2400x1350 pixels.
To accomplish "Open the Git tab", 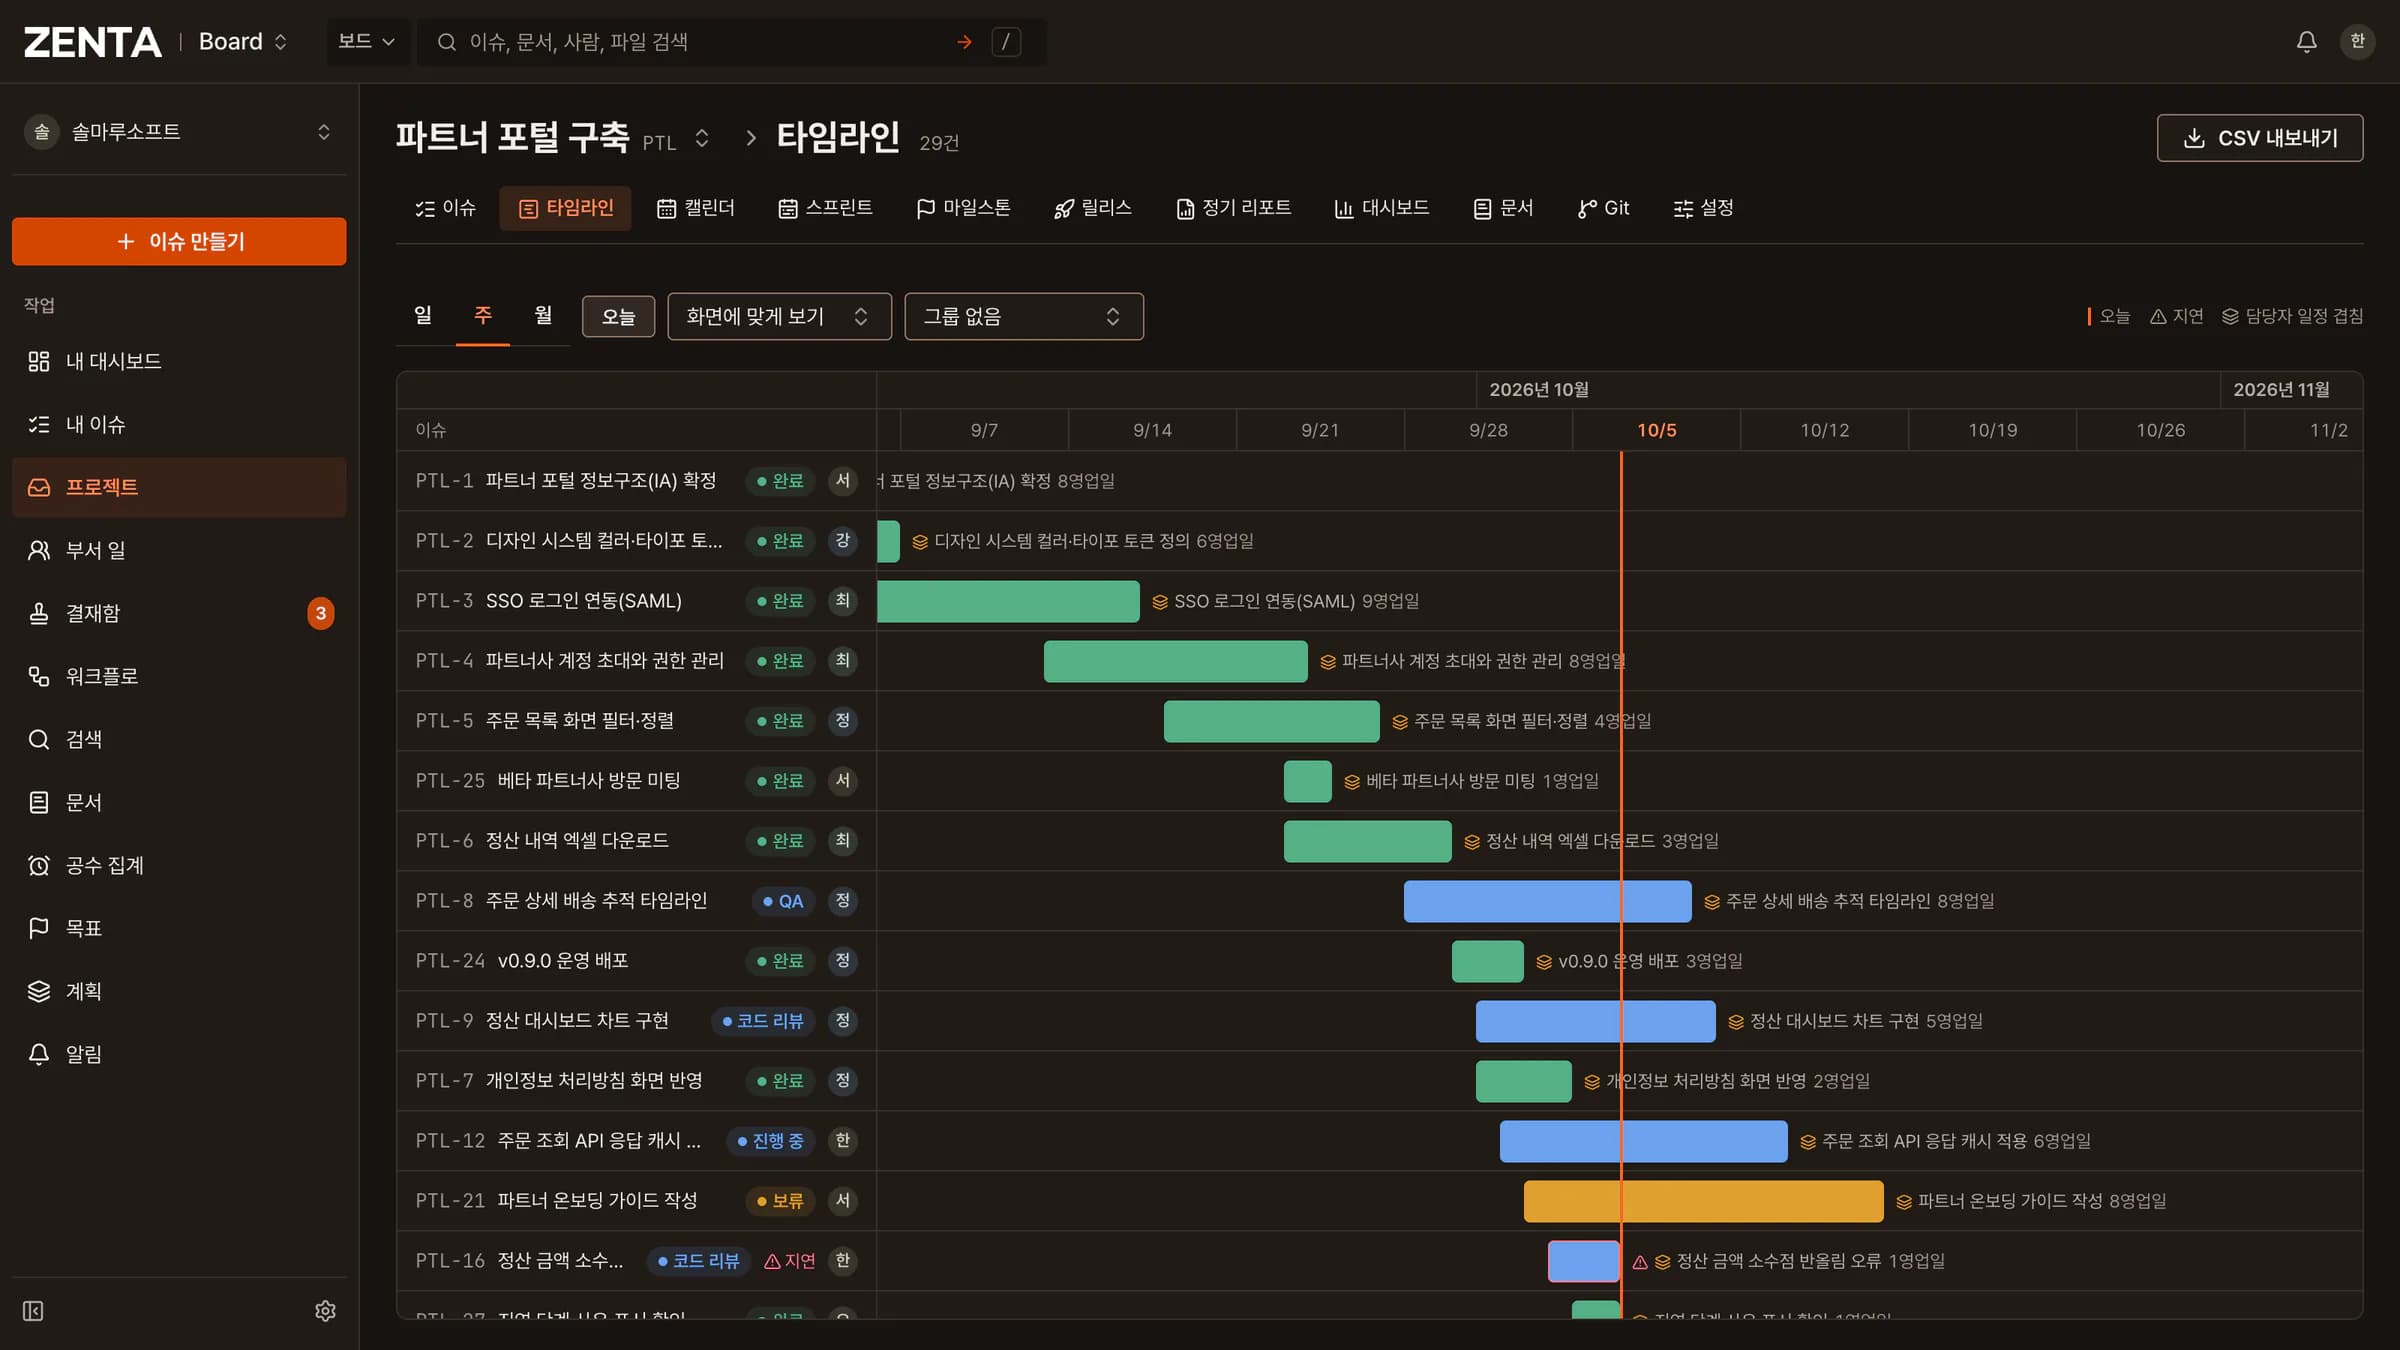I will [x=1604, y=208].
